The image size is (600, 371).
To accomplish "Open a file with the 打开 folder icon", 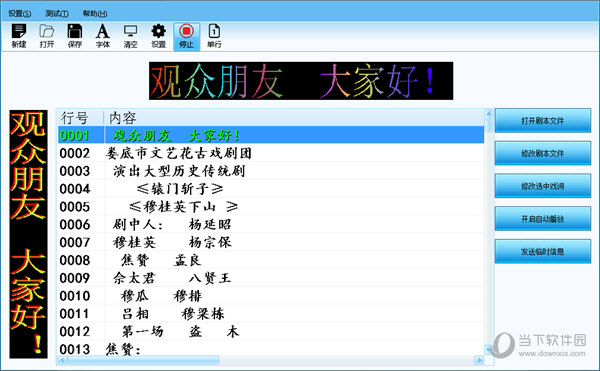I will tap(47, 36).
